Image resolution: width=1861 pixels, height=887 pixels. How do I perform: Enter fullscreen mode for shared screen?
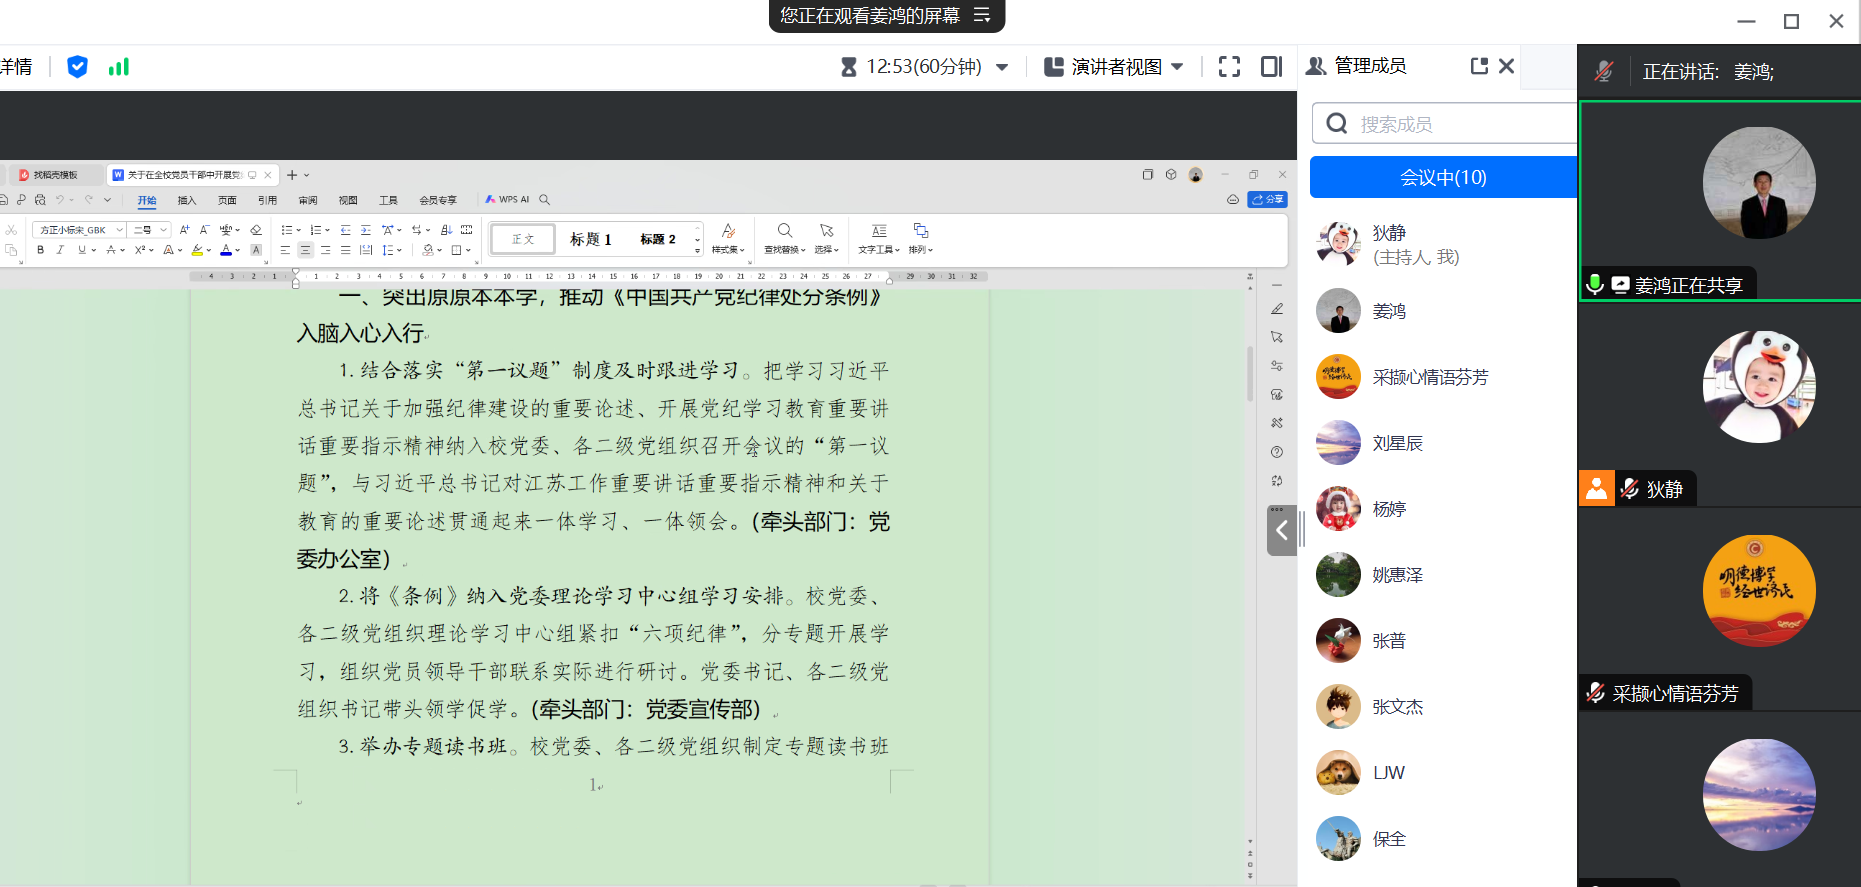[1229, 67]
